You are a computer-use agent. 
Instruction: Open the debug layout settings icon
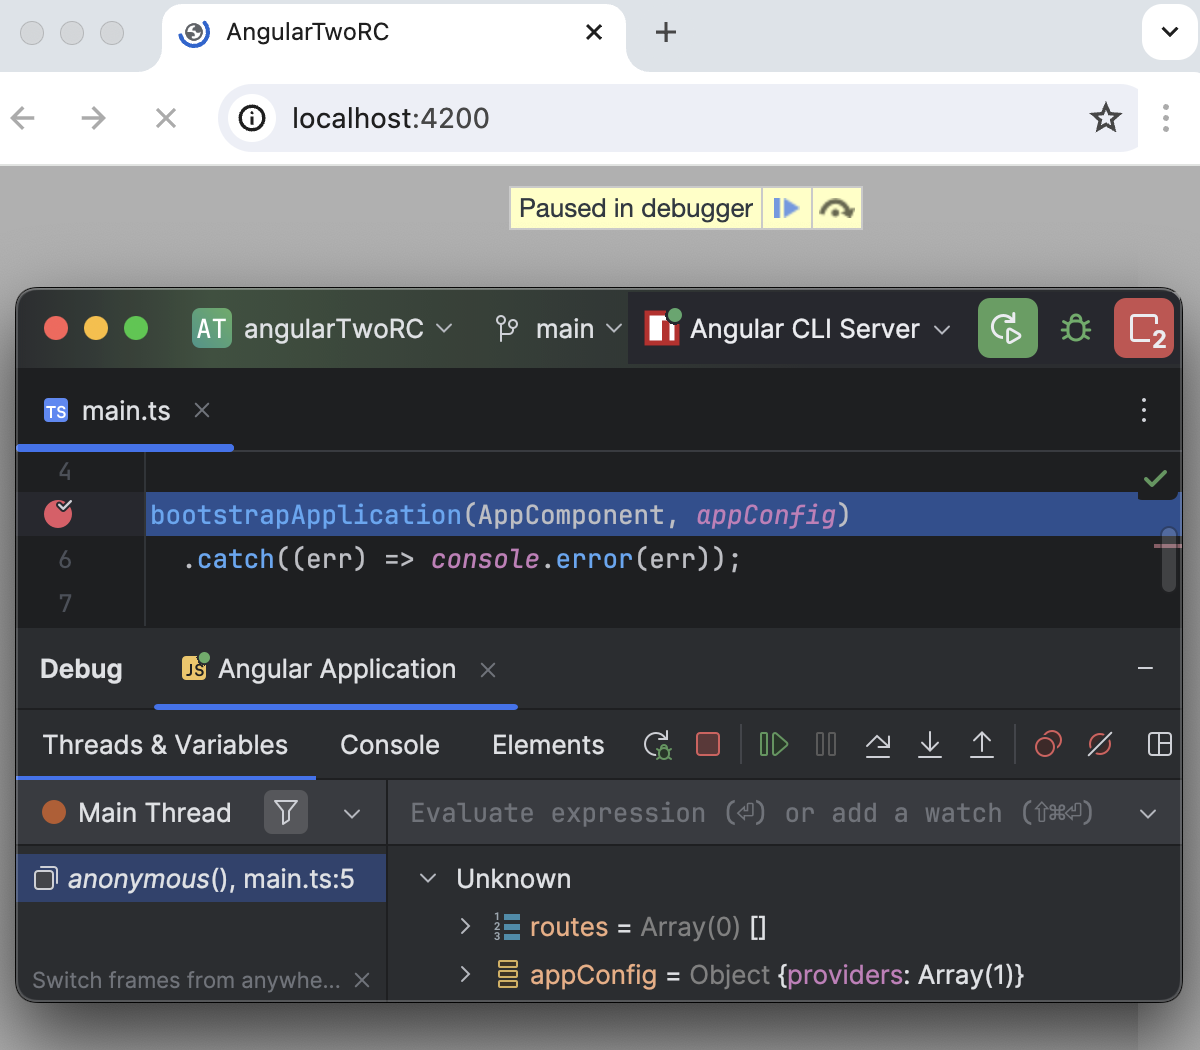(x=1159, y=744)
